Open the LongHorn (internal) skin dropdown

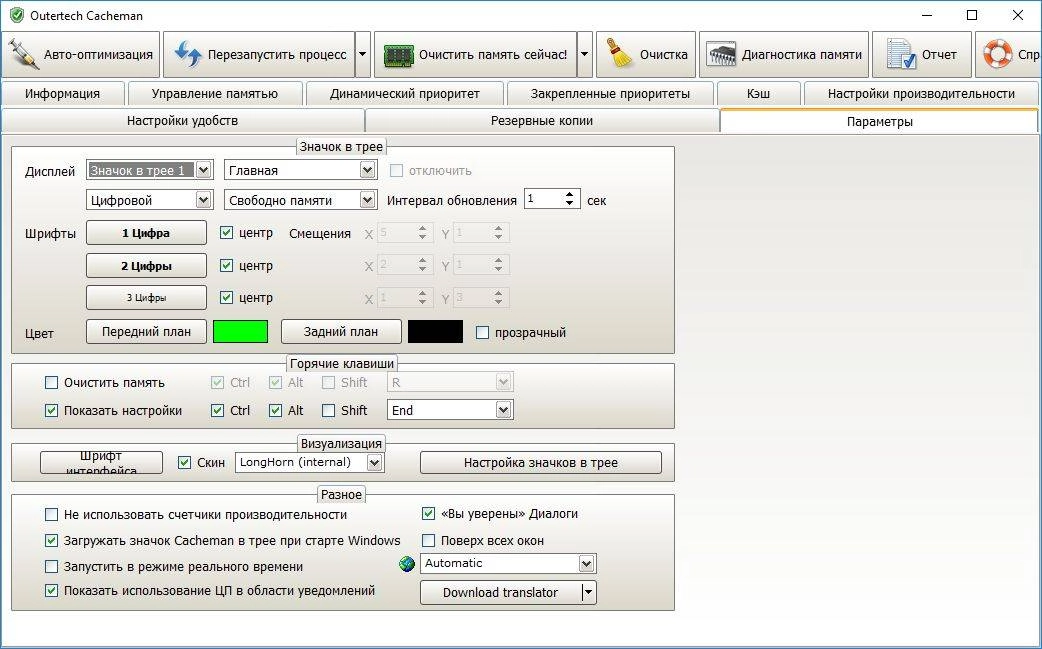[375, 462]
